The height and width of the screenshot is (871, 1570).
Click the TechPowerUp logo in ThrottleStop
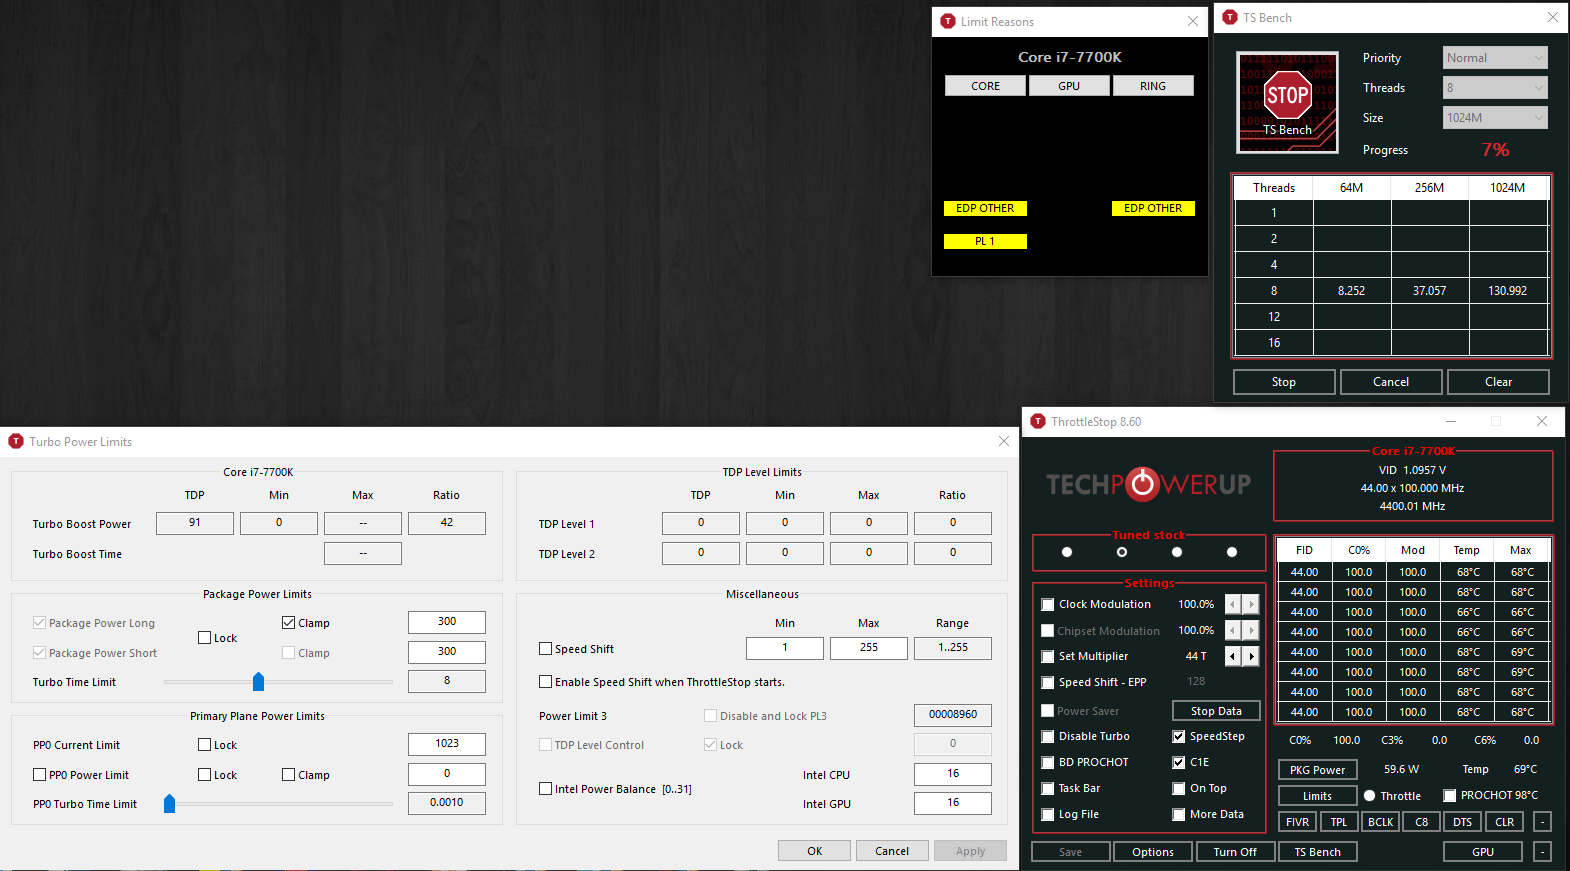click(1148, 484)
